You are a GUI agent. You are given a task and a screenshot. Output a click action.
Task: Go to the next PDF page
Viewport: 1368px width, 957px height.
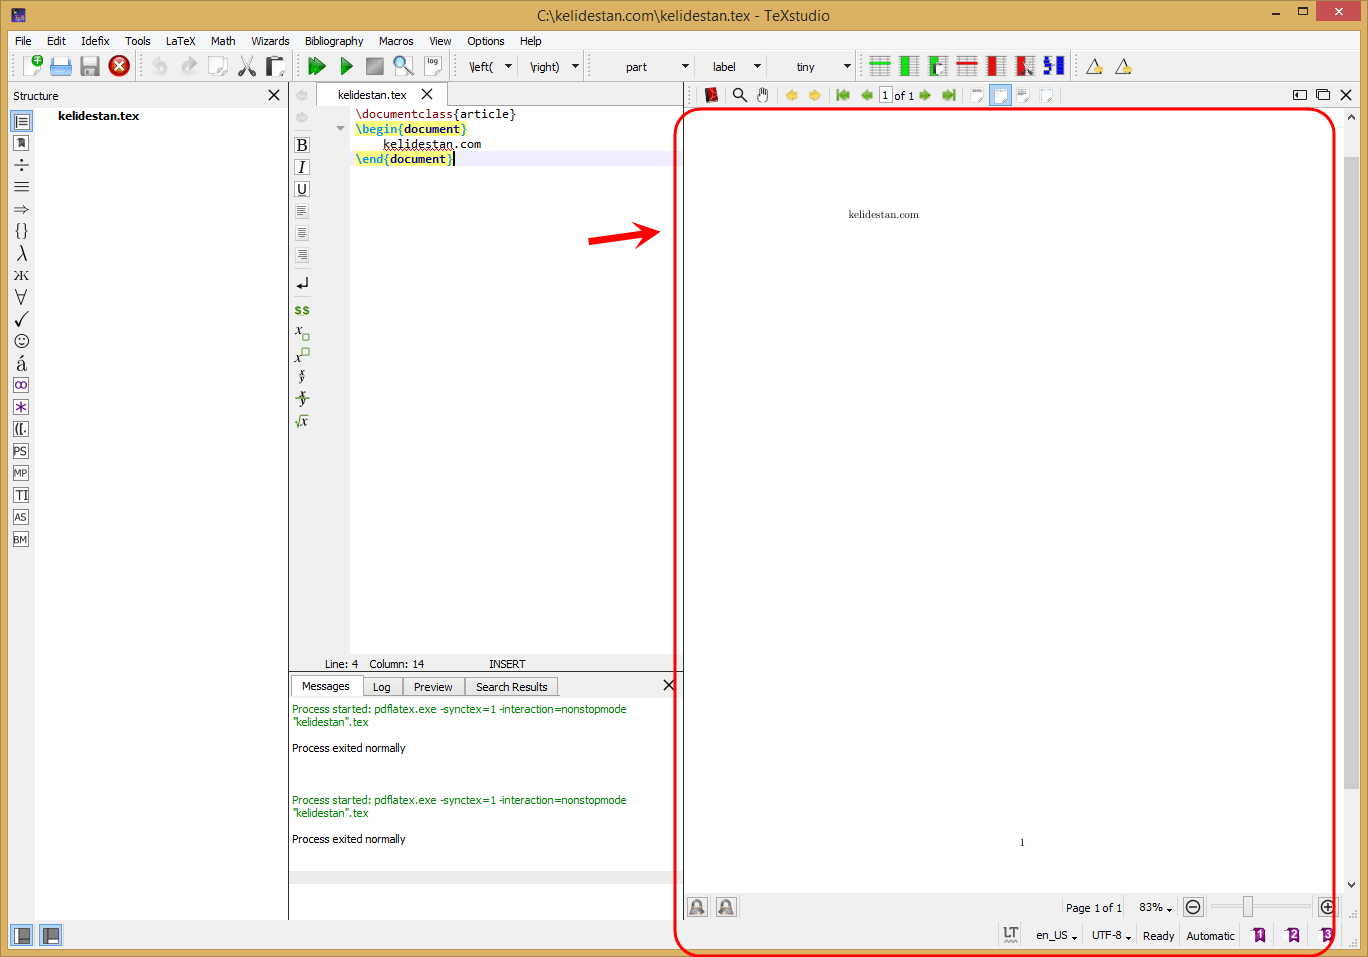[x=925, y=95]
